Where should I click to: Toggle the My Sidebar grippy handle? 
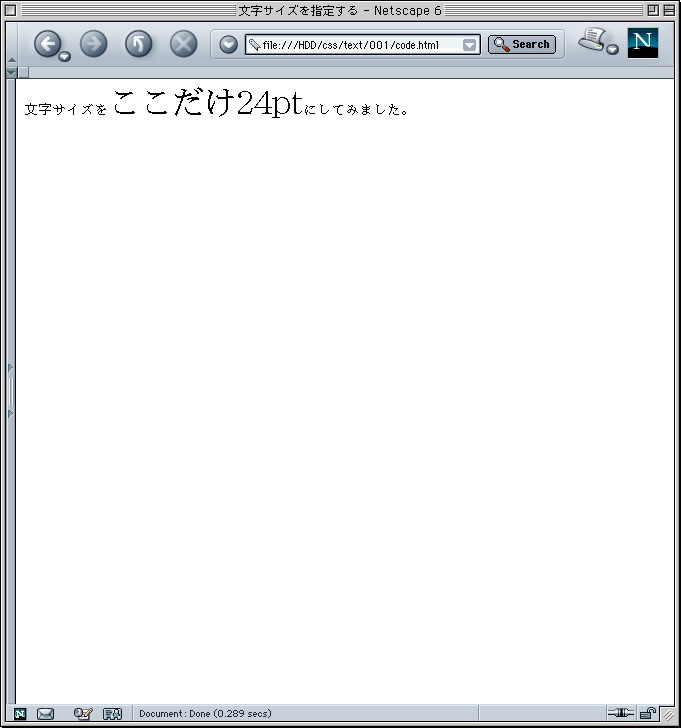click(x=11, y=391)
